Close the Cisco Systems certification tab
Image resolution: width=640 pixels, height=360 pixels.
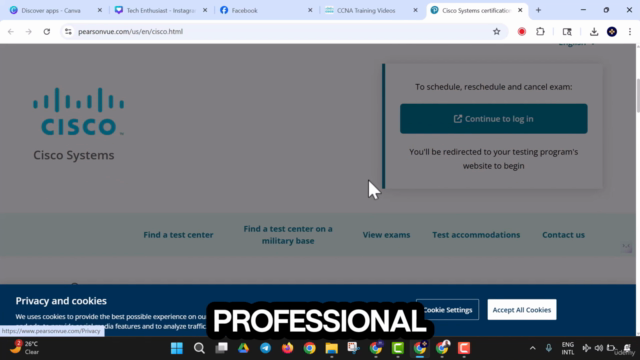click(520, 10)
